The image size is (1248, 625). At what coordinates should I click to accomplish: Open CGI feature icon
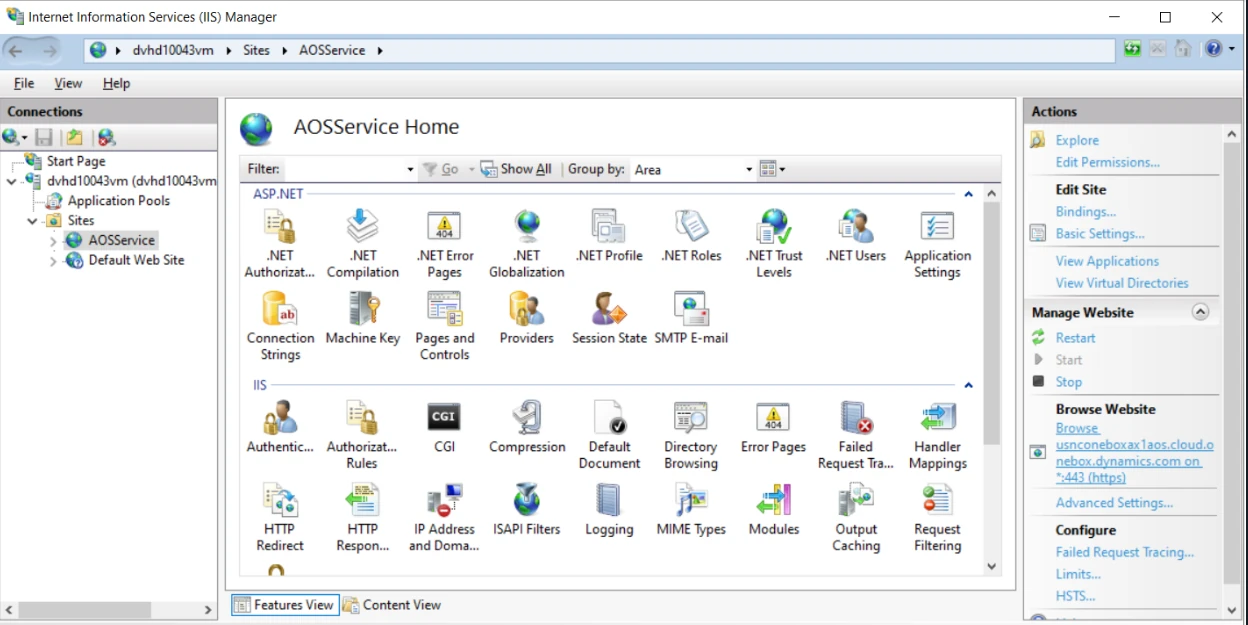tap(445, 417)
